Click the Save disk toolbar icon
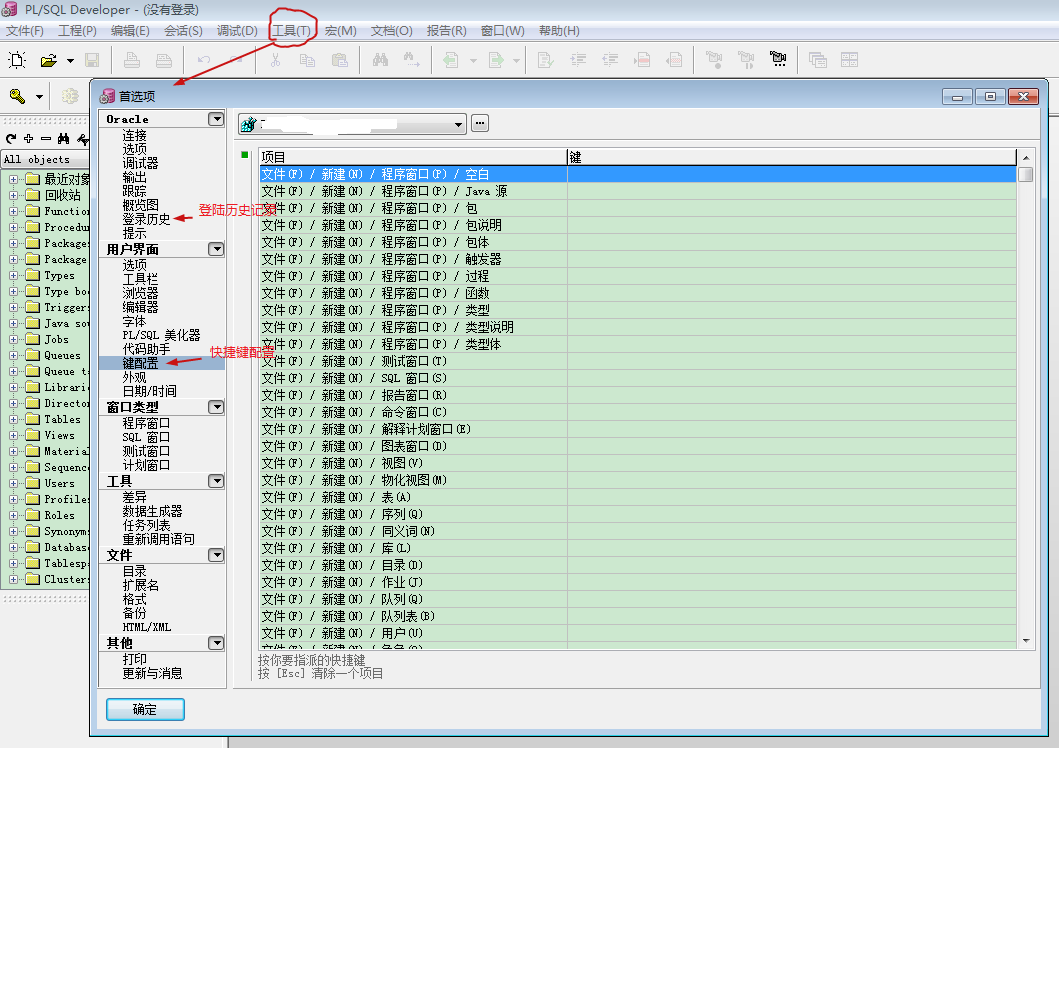This screenshot has width=1059, height=1000. point(92,60)
